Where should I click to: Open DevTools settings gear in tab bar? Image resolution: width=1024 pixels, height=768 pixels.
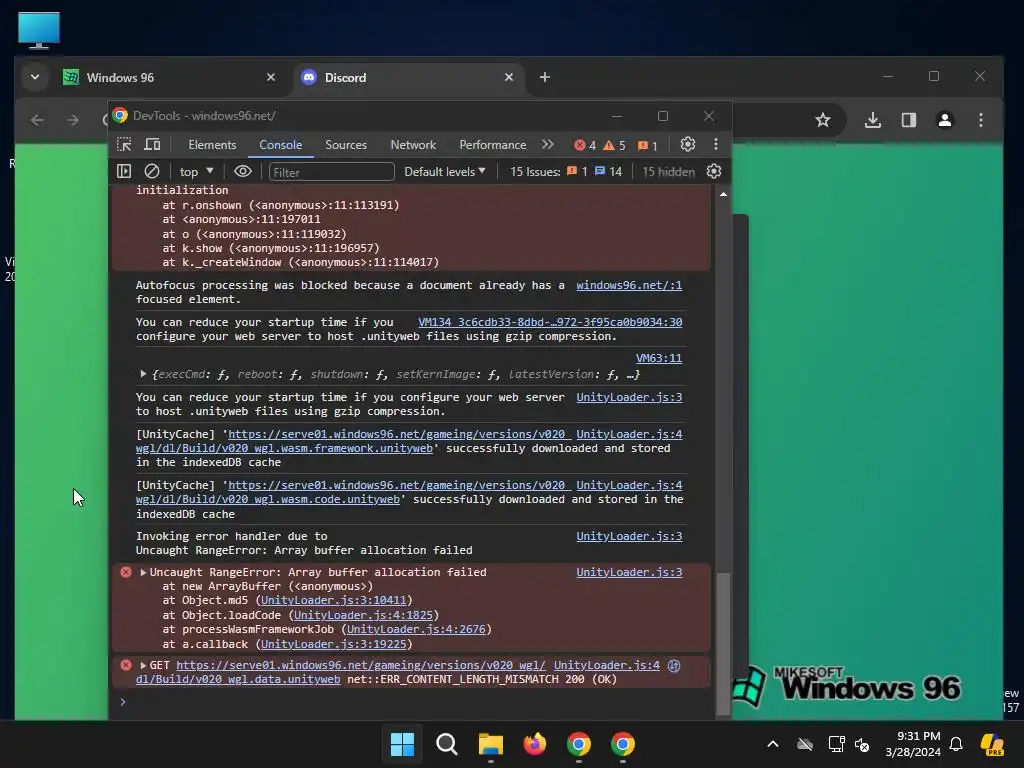tap(688, 144)
